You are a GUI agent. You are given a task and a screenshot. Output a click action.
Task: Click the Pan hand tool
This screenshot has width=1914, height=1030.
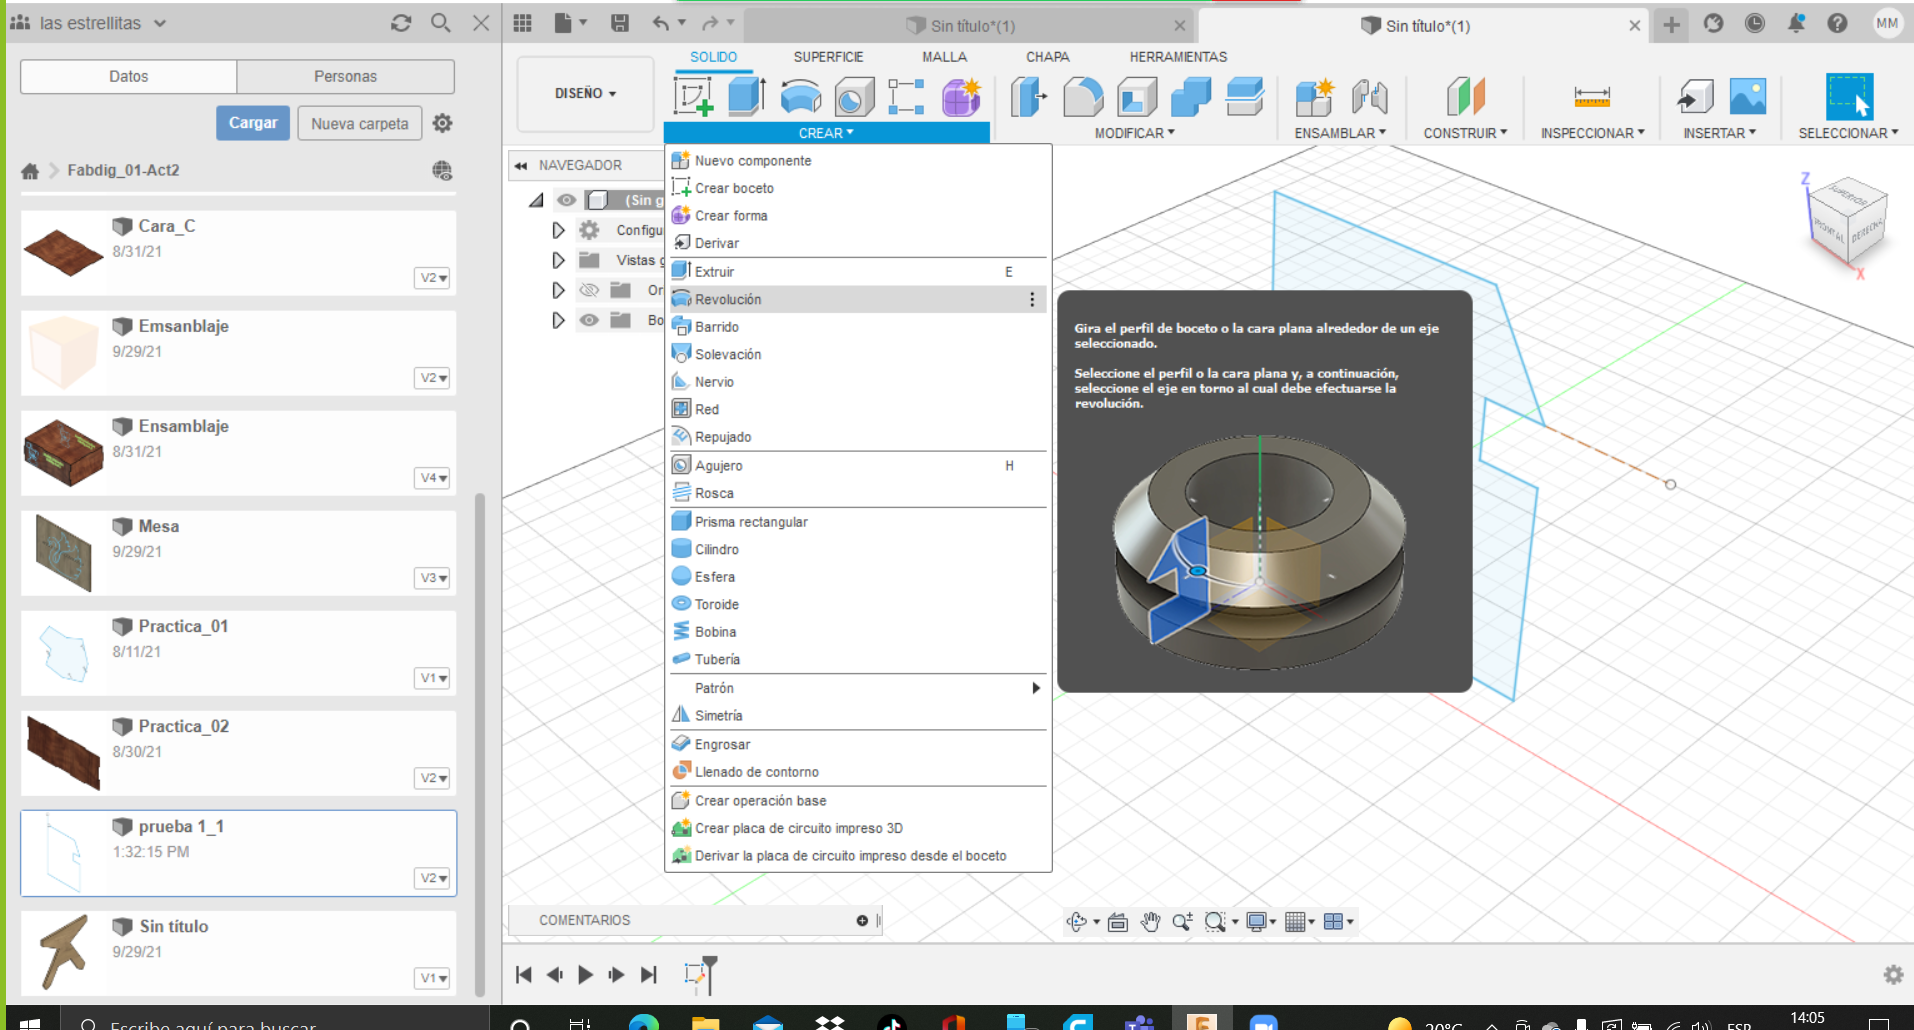(1150, 922)
